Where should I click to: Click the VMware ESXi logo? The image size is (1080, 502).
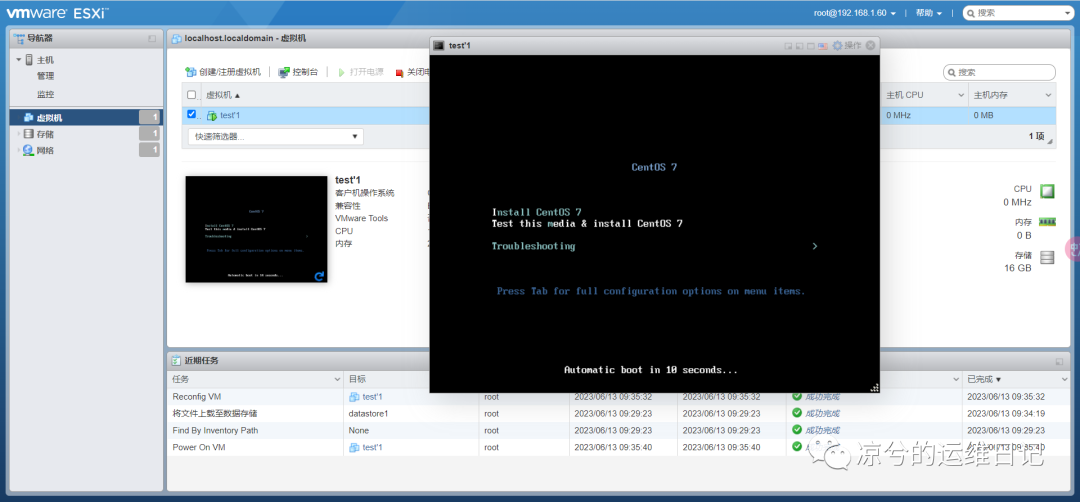click(x=57, y=12)
